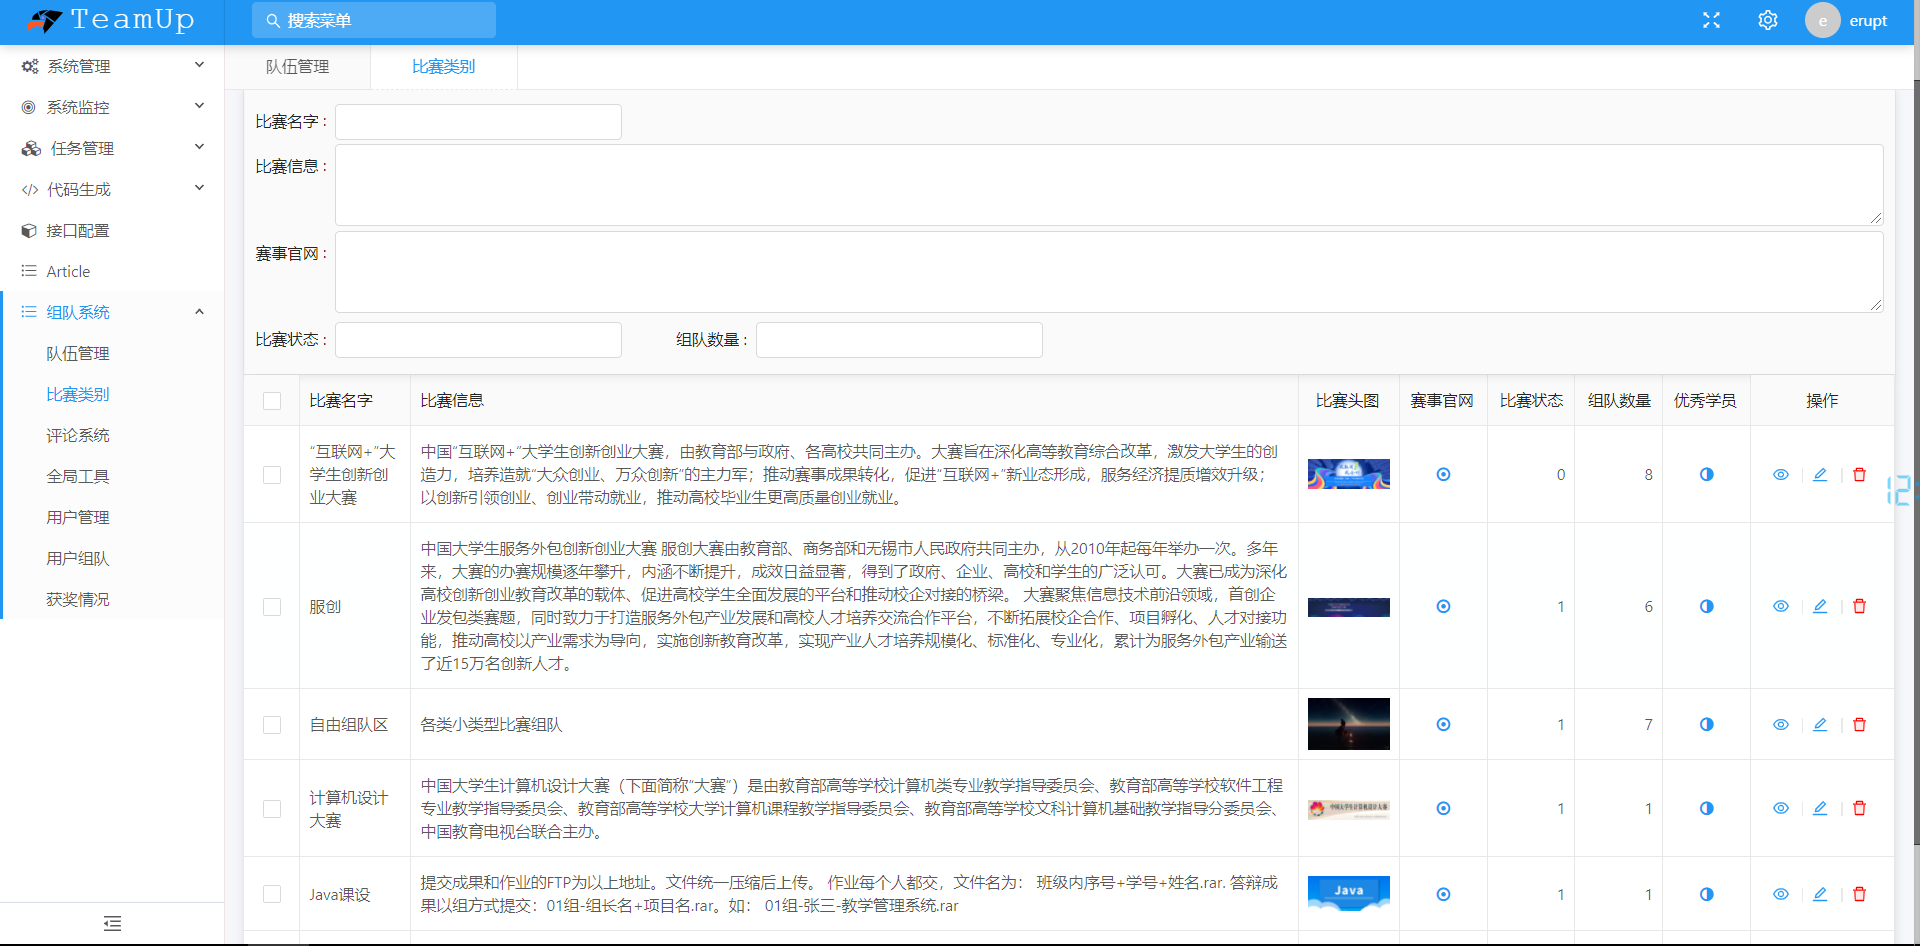Open Article in the sidebar
The height and width of the screenshot is (946, 1920).
pos(112,271)
